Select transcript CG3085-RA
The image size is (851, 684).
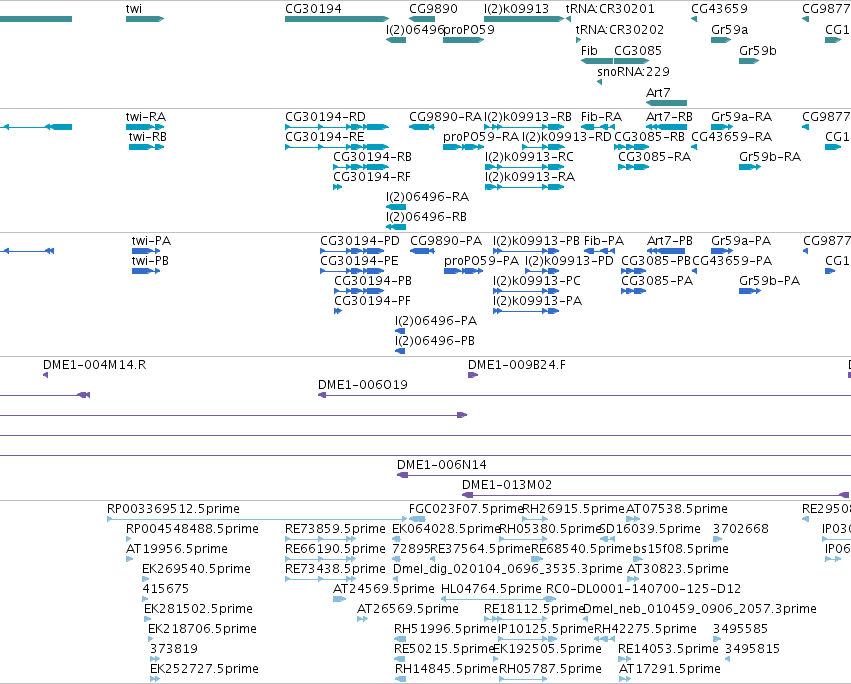633,167
